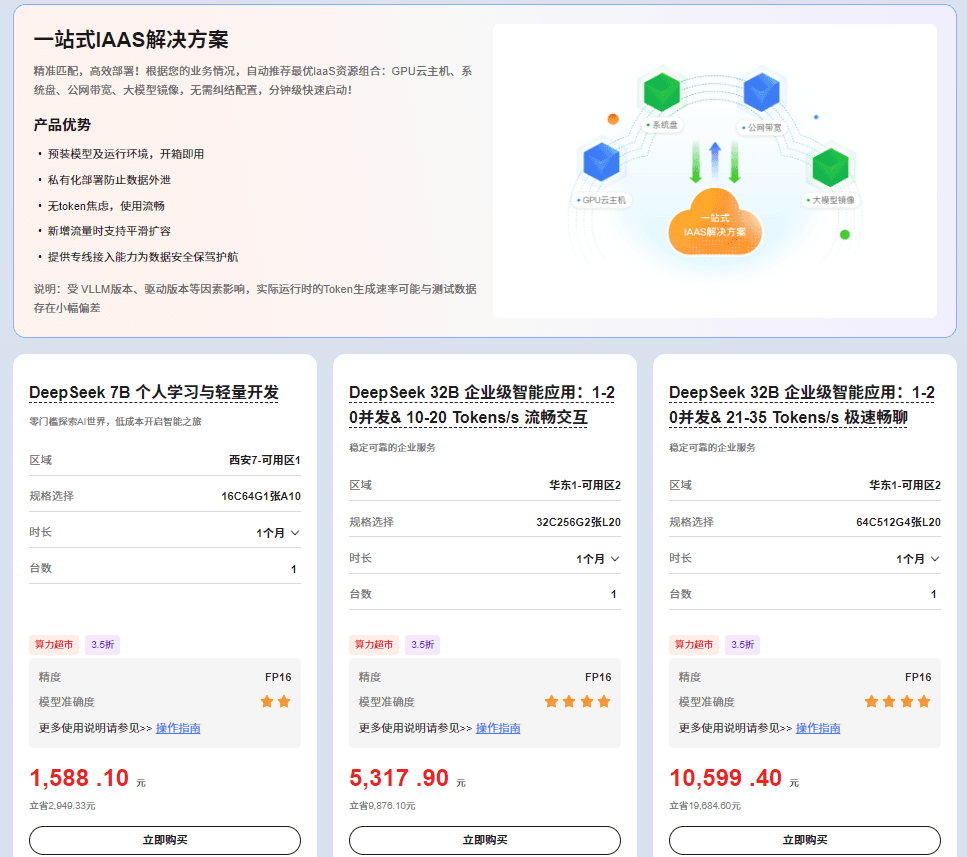Click the 5,317.90 元 price
Viewport: 967px width, 857px height.
click(408, 778)
